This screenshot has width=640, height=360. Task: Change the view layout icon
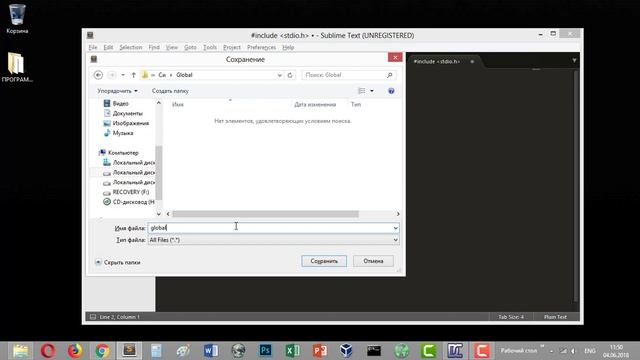click(x=362, y=91)
